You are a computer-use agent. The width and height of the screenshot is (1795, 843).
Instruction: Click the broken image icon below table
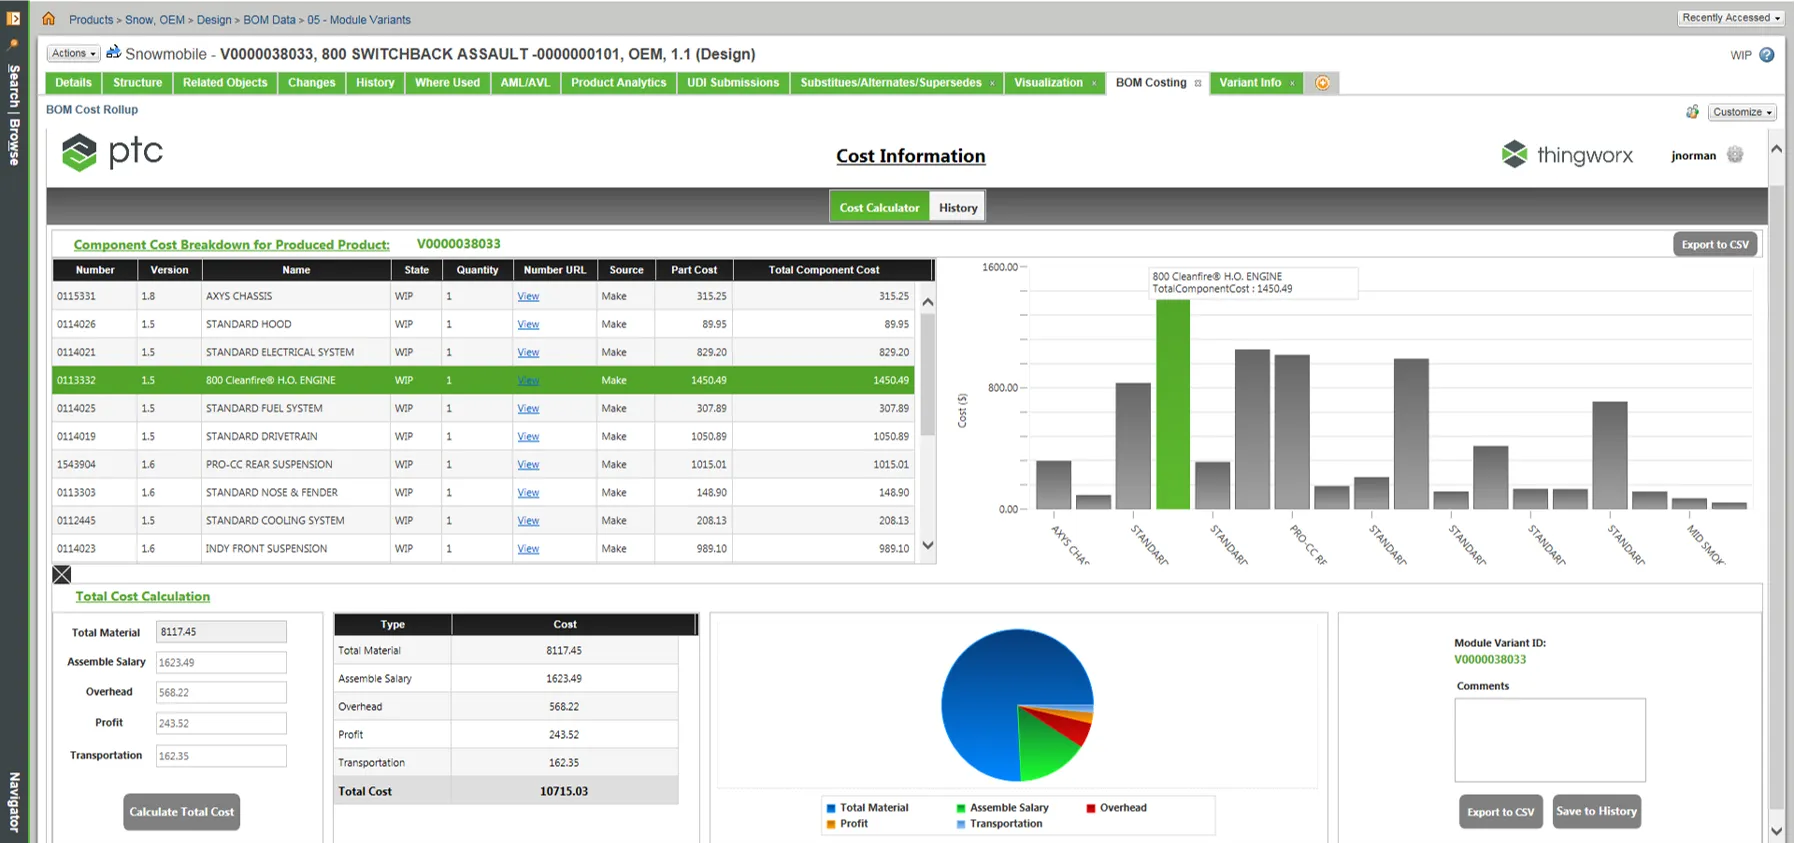click(62, 574)
